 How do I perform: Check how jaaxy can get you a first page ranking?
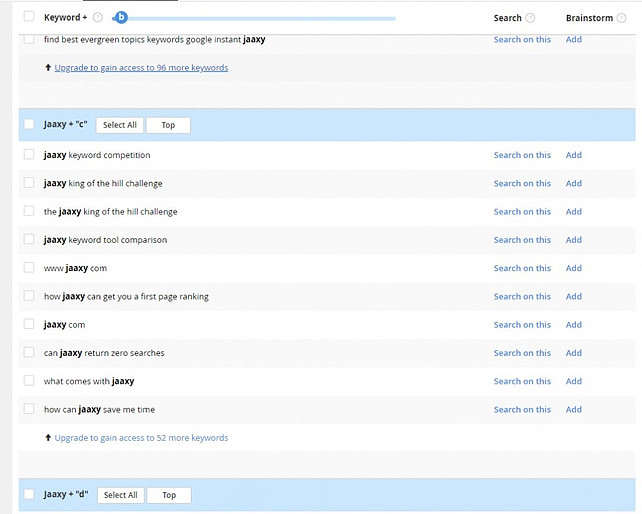(29, 296)
